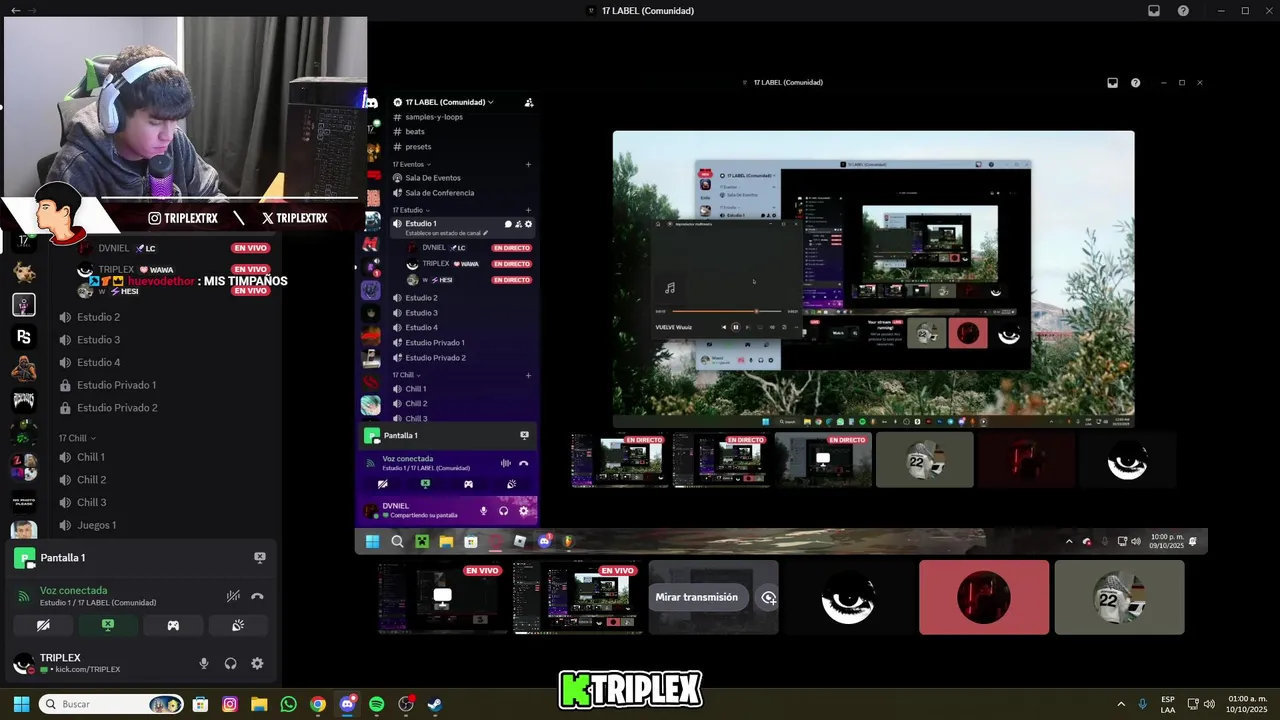This screenshot has width=1280, height=720.
Task: Start an activity in TRIPLEX's voice panel
Action: pos(173,625)
